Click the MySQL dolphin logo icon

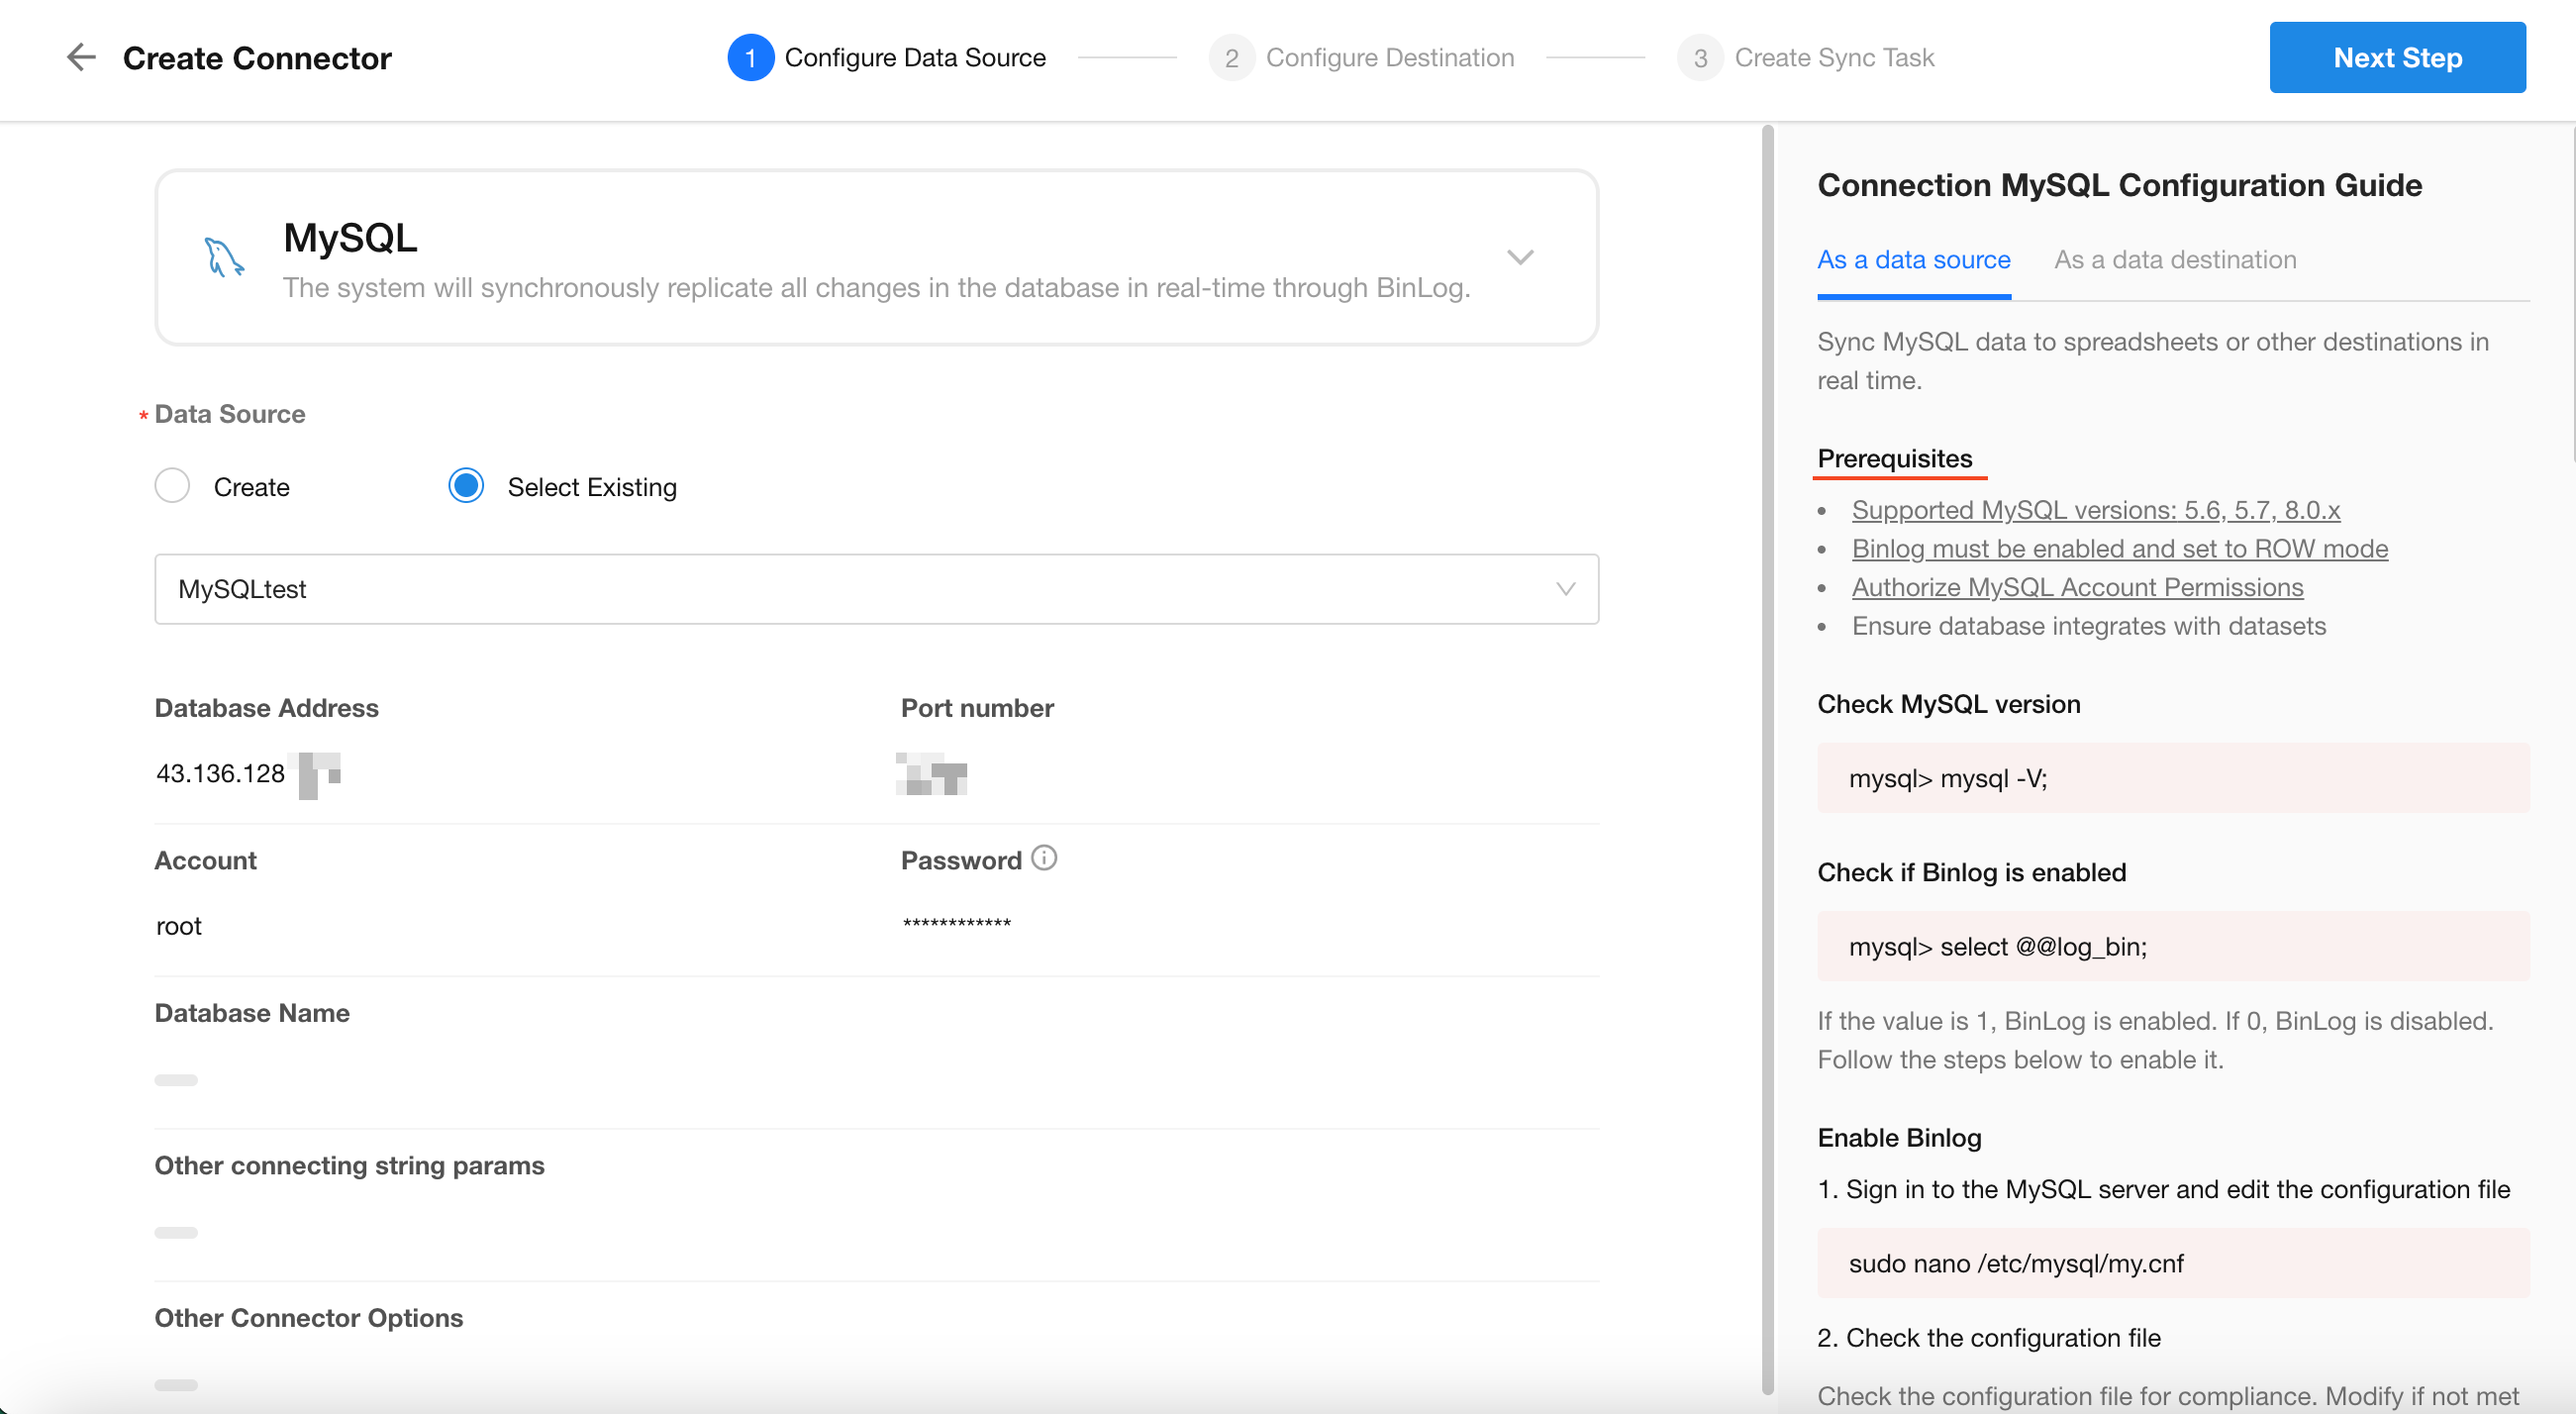tap(224, 257)
